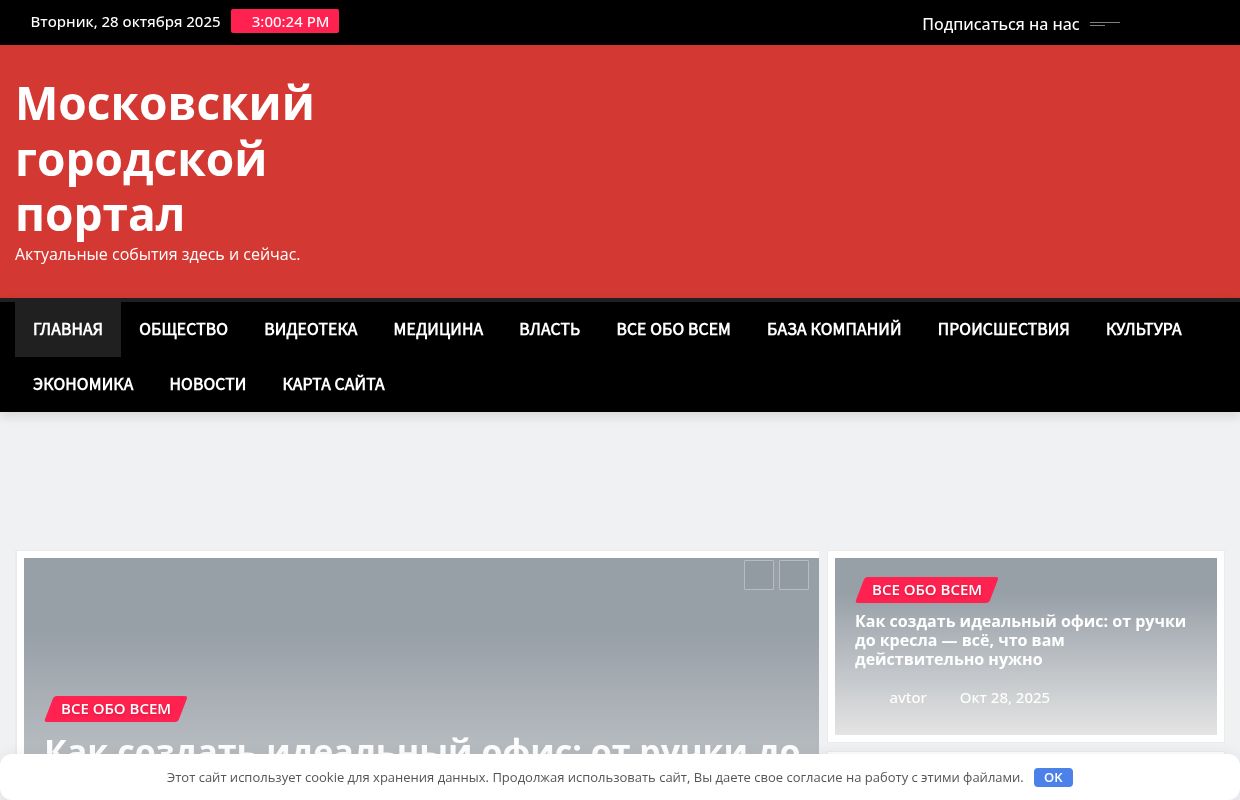This screenshot has width=1240, height=800.
Task: Click the avtor author link
Action: click(908, 698)
